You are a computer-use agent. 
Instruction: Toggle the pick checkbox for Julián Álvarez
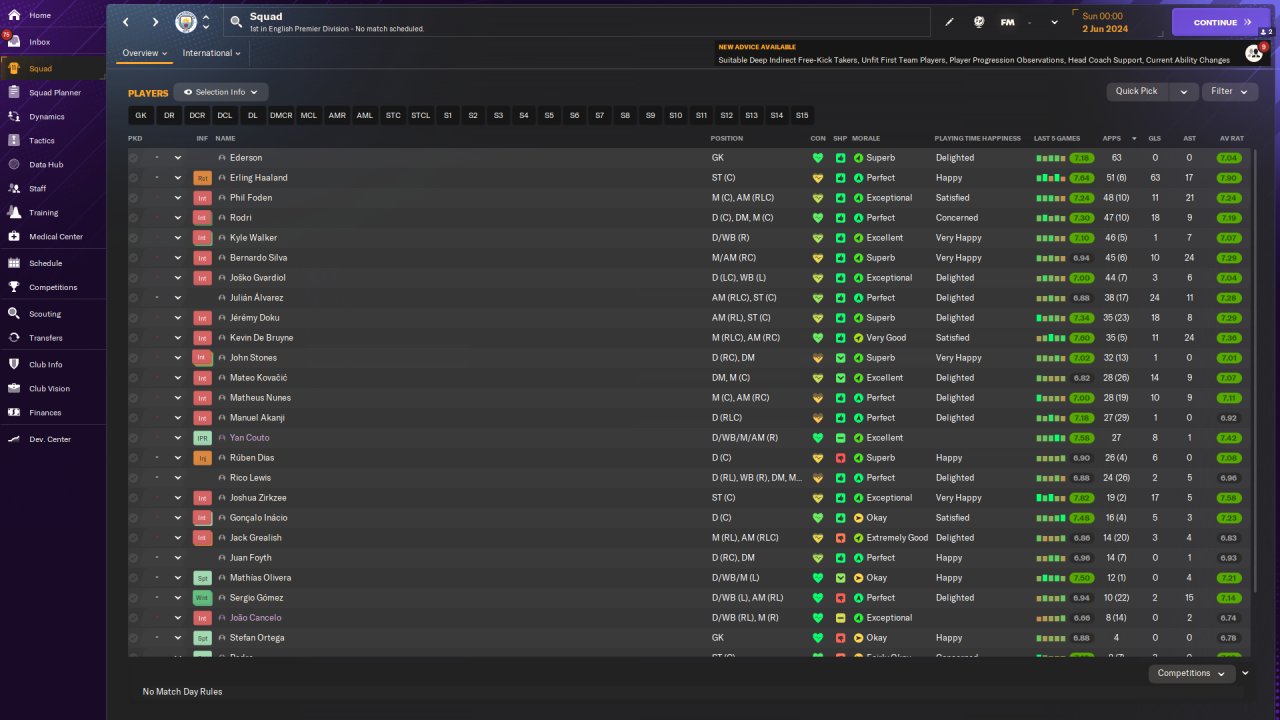pyautogui.click(x=133, y=298)
